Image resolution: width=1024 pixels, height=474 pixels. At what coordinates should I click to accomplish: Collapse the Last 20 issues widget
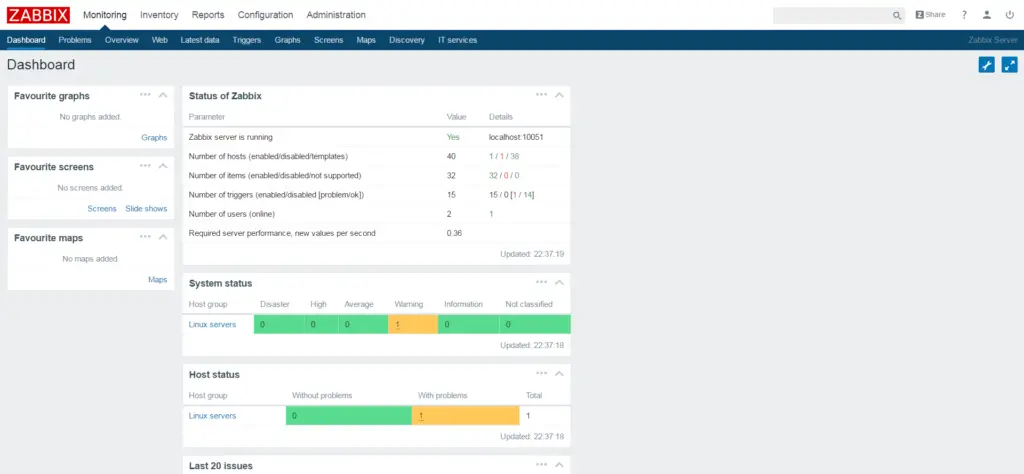pyautogui.click(x=559, y=466)
